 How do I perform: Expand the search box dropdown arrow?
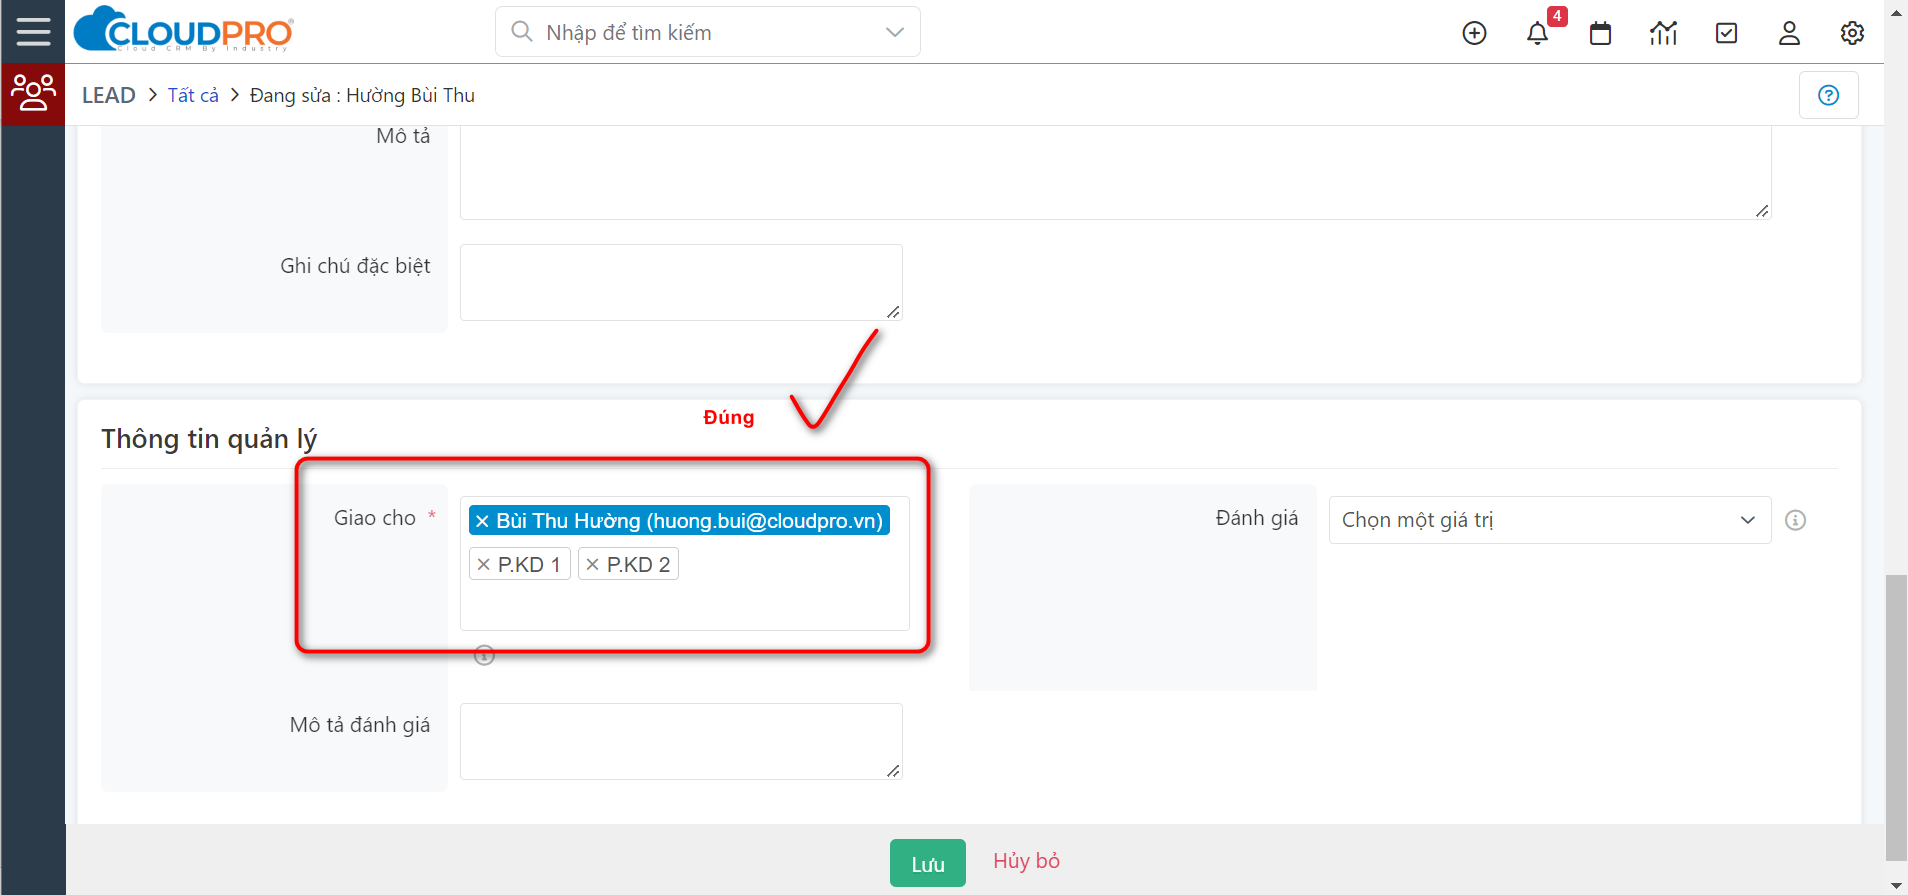pyautogui.click(x=895, y=32)
